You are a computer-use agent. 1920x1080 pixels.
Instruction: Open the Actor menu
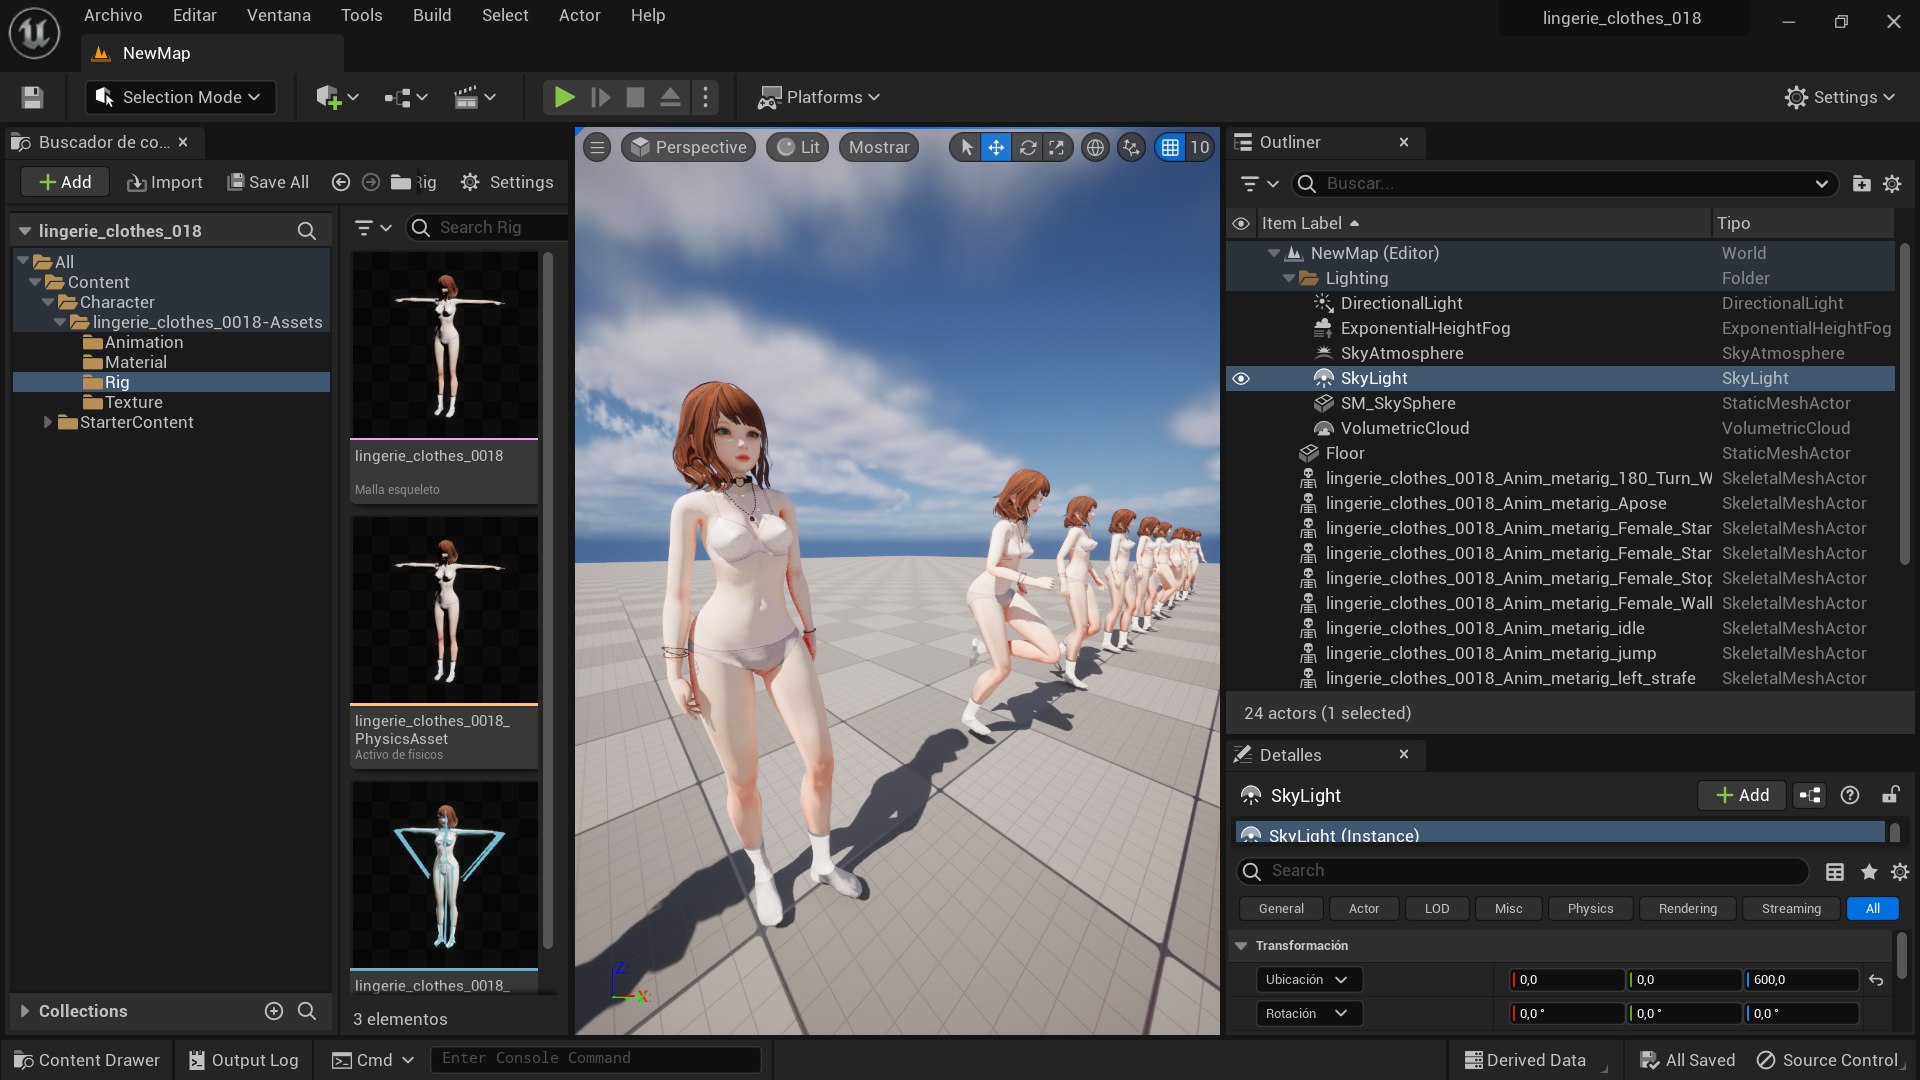pos(579,15)
